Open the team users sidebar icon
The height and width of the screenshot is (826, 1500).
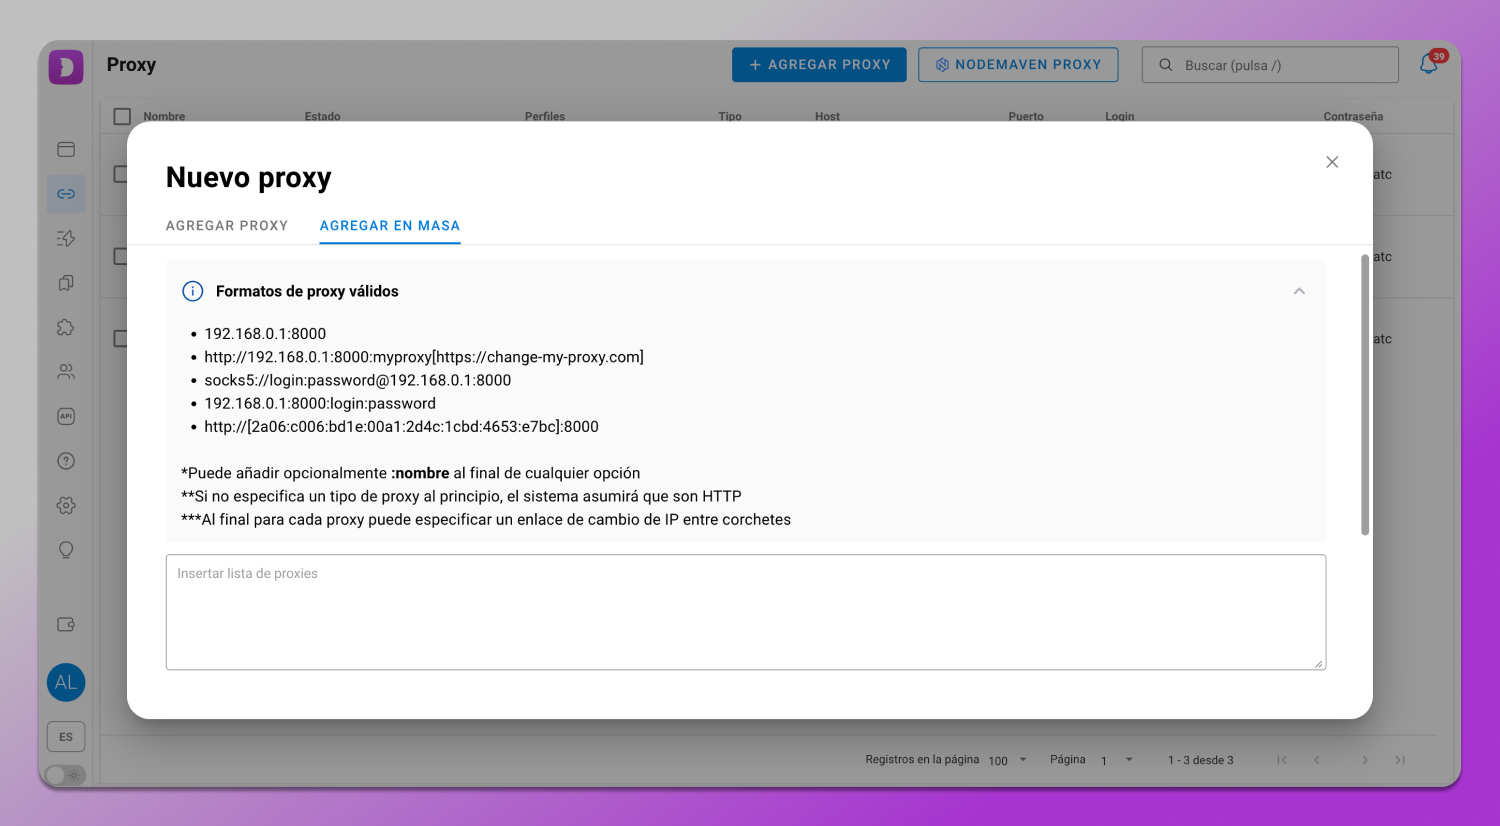point(66,372)
